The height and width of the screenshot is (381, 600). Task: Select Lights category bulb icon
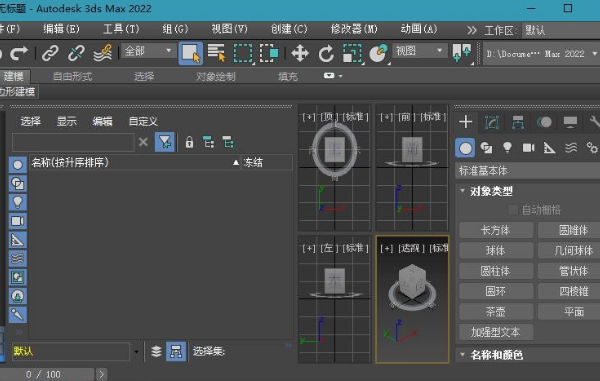click(x=507, y=148)
